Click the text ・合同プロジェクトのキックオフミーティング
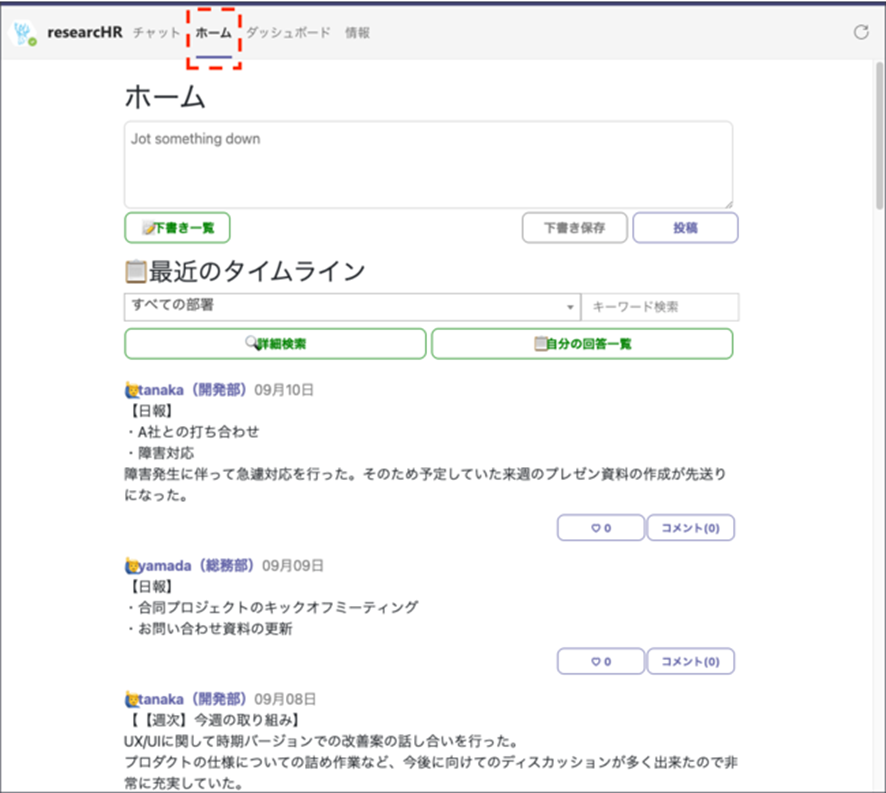 click(272, 608)
